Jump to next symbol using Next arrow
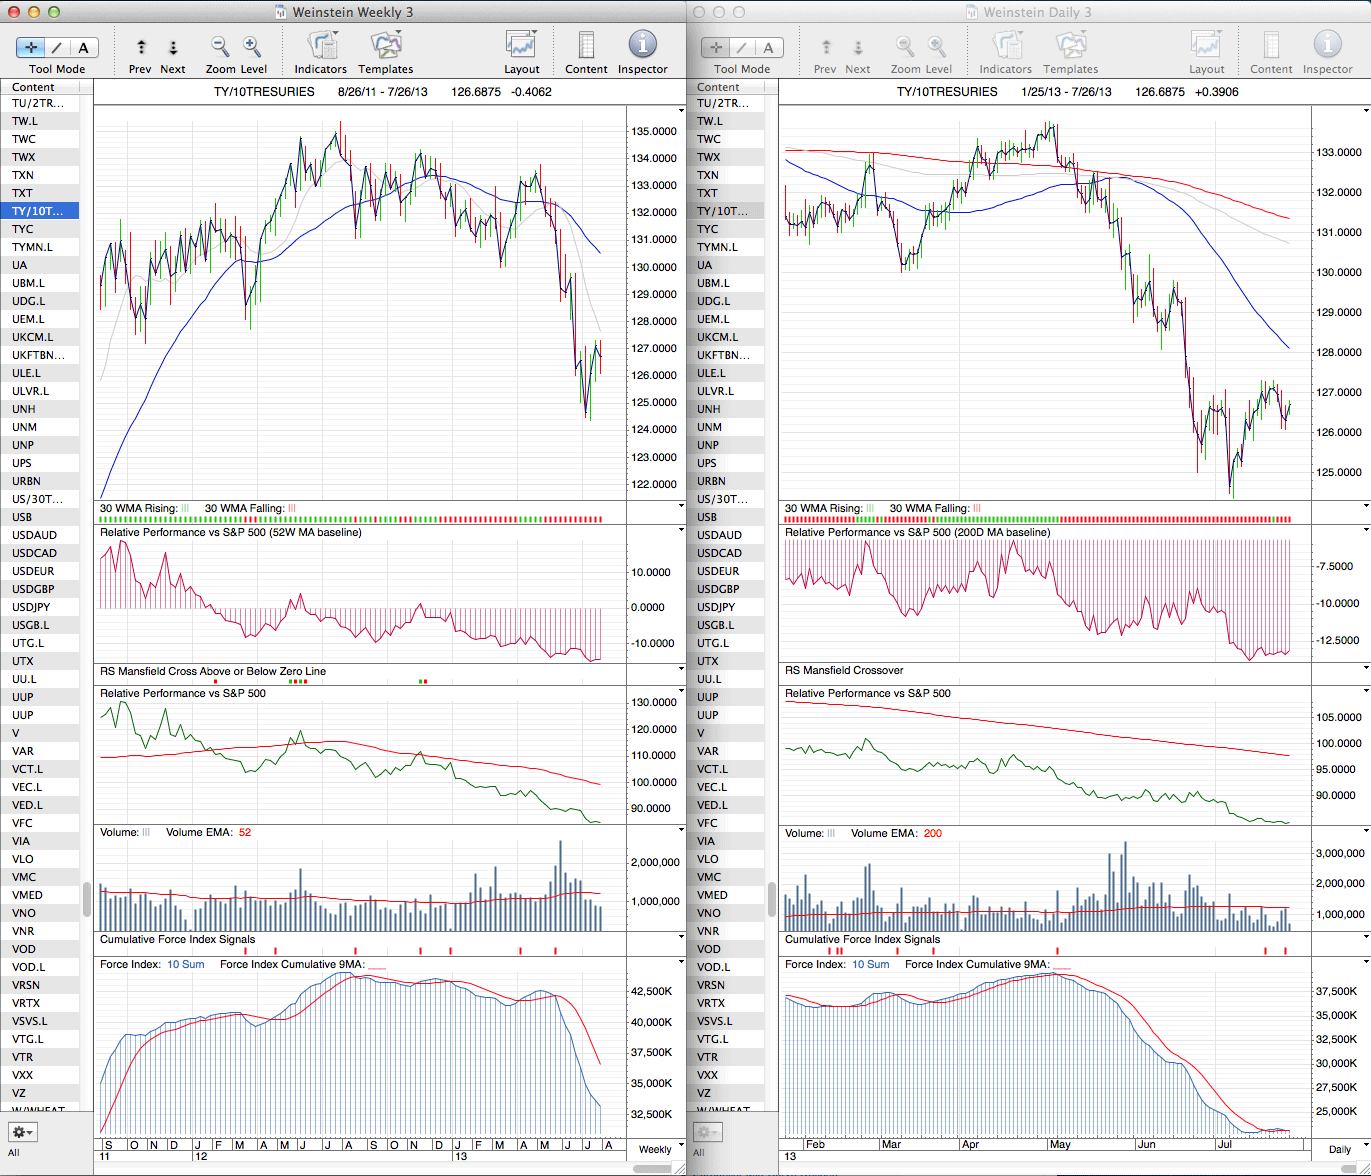The height and width of the screenshot is (1176, 1371). pyautogui.click(x=173, y=48)
